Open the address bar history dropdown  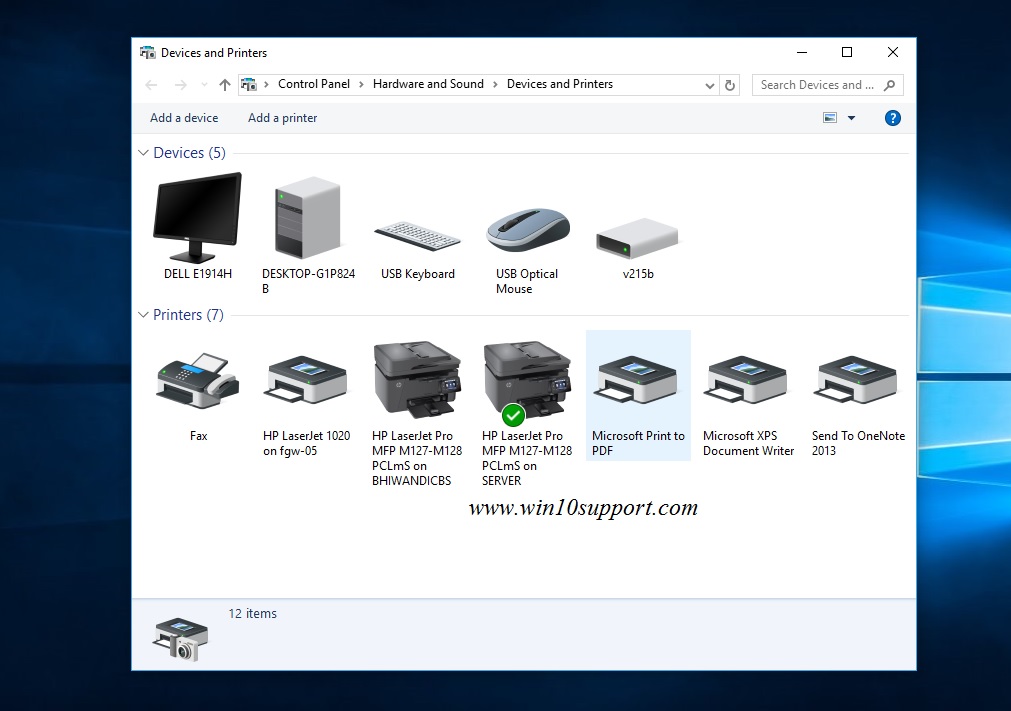[709, 85]
